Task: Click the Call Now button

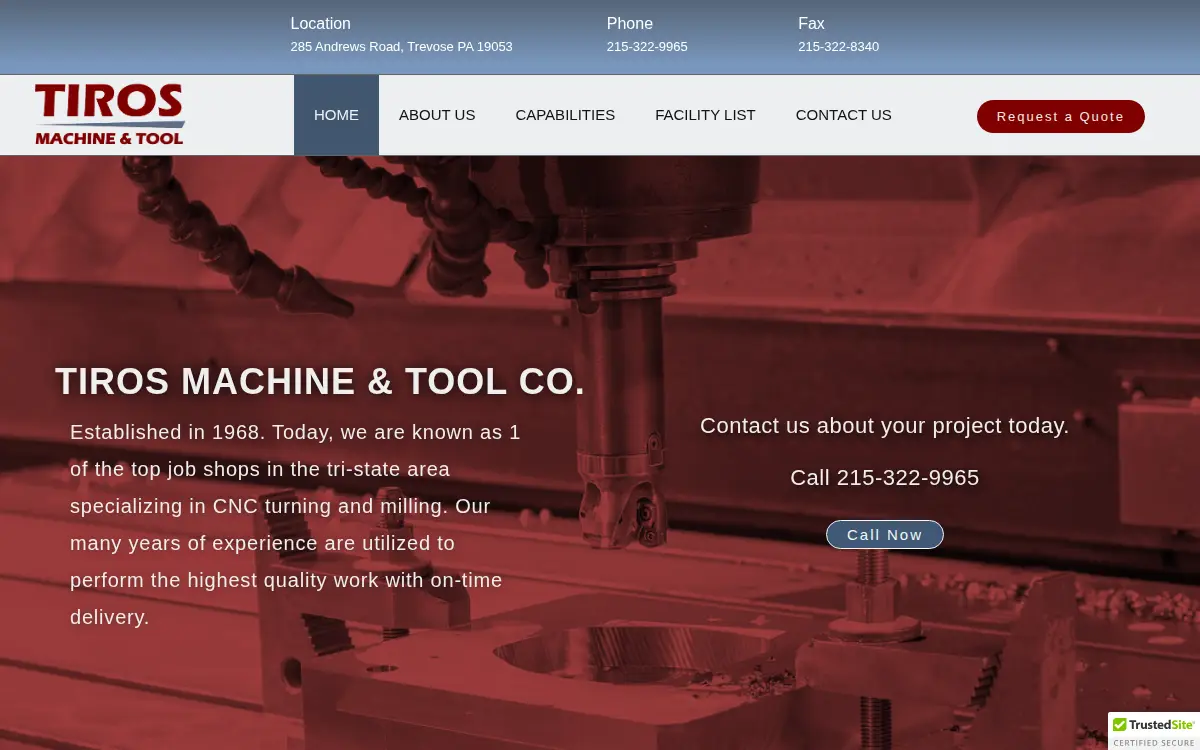Action: click(884, 534)
